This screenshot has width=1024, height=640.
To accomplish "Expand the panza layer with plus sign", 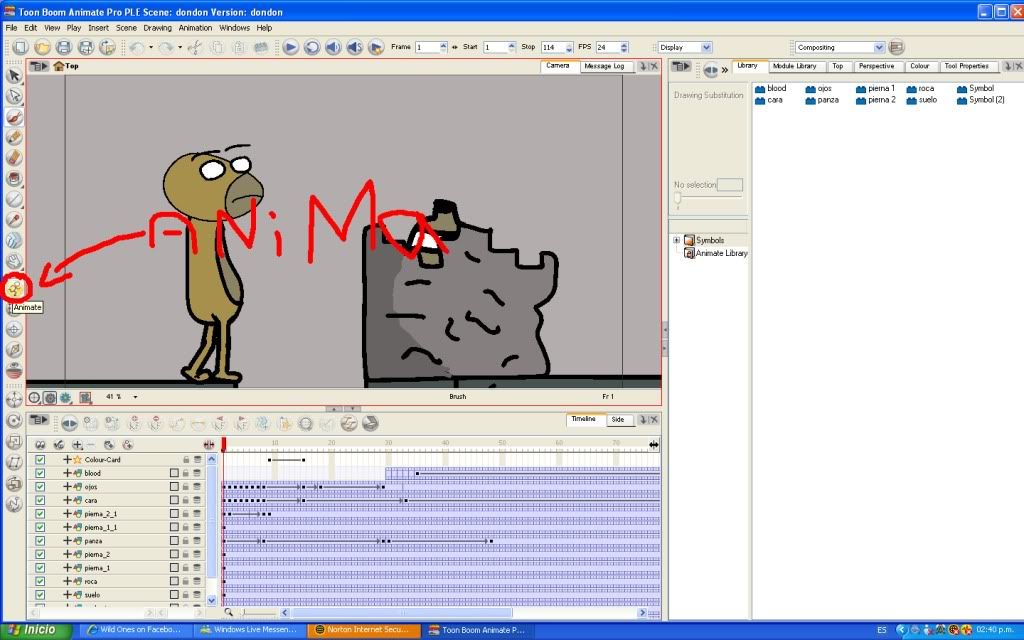I will point(67,541).
